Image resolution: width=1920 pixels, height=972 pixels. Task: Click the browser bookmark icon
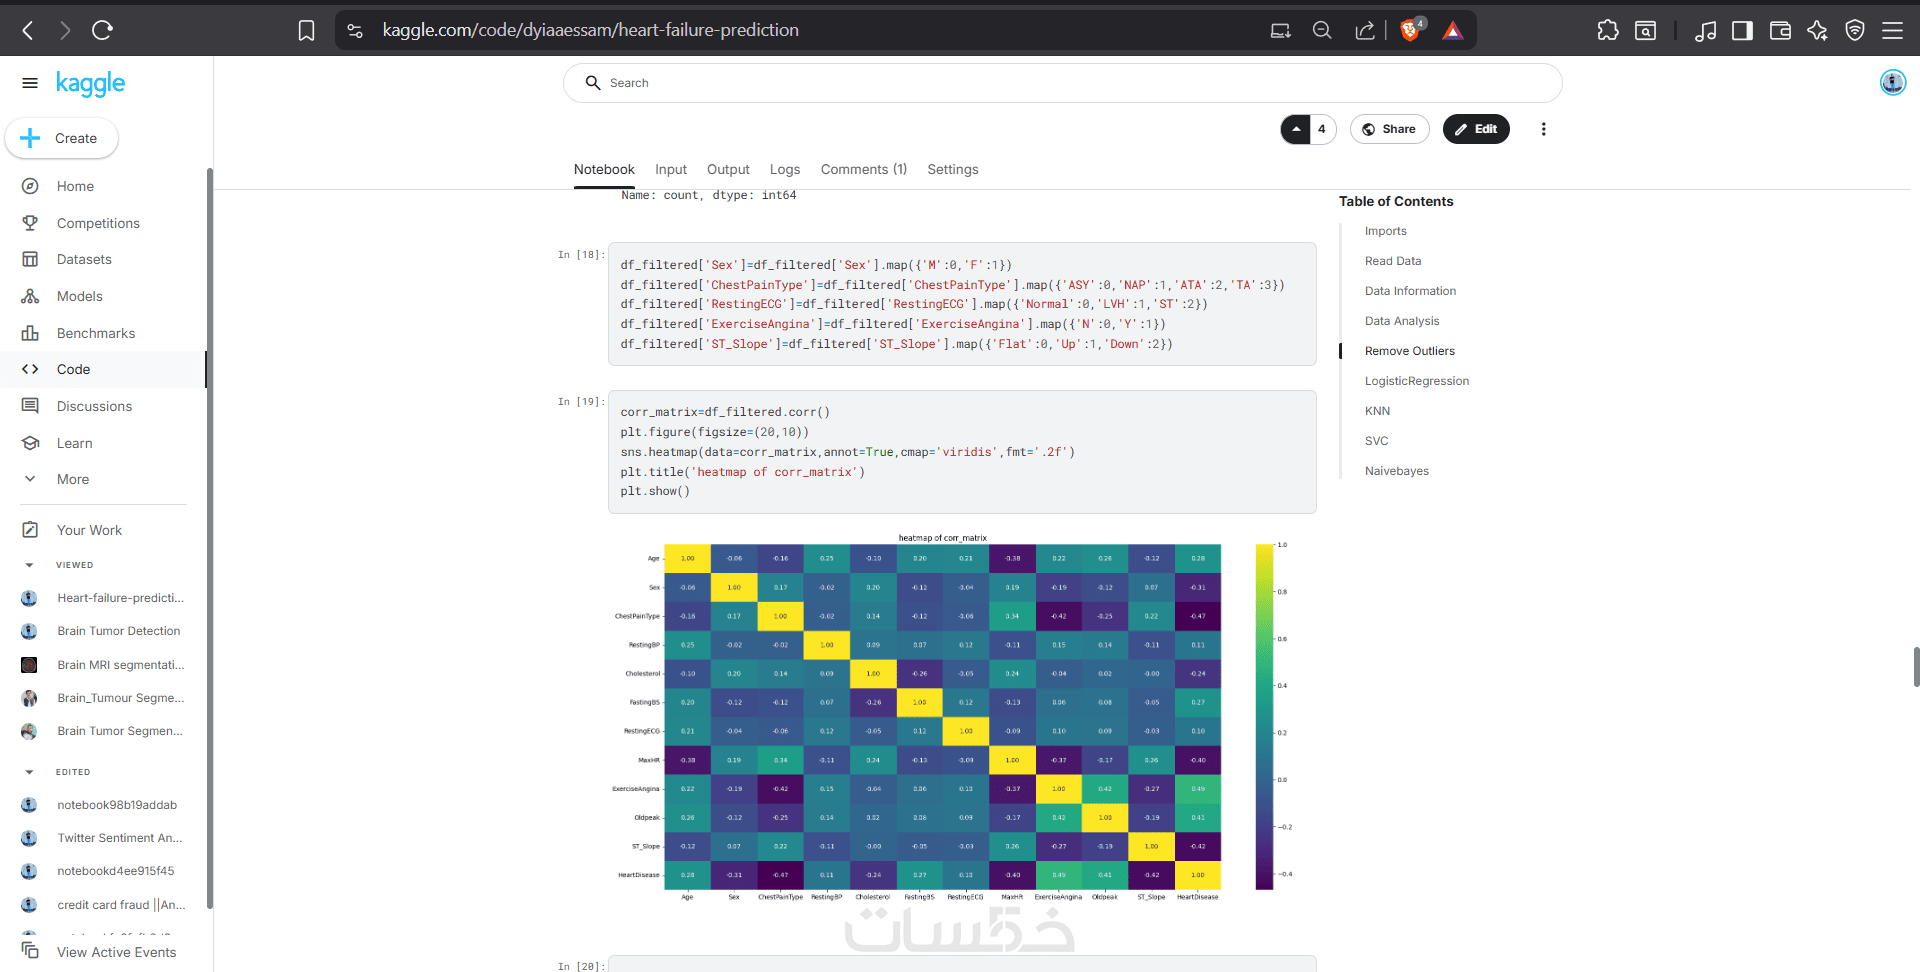click(x=306, y=30)
